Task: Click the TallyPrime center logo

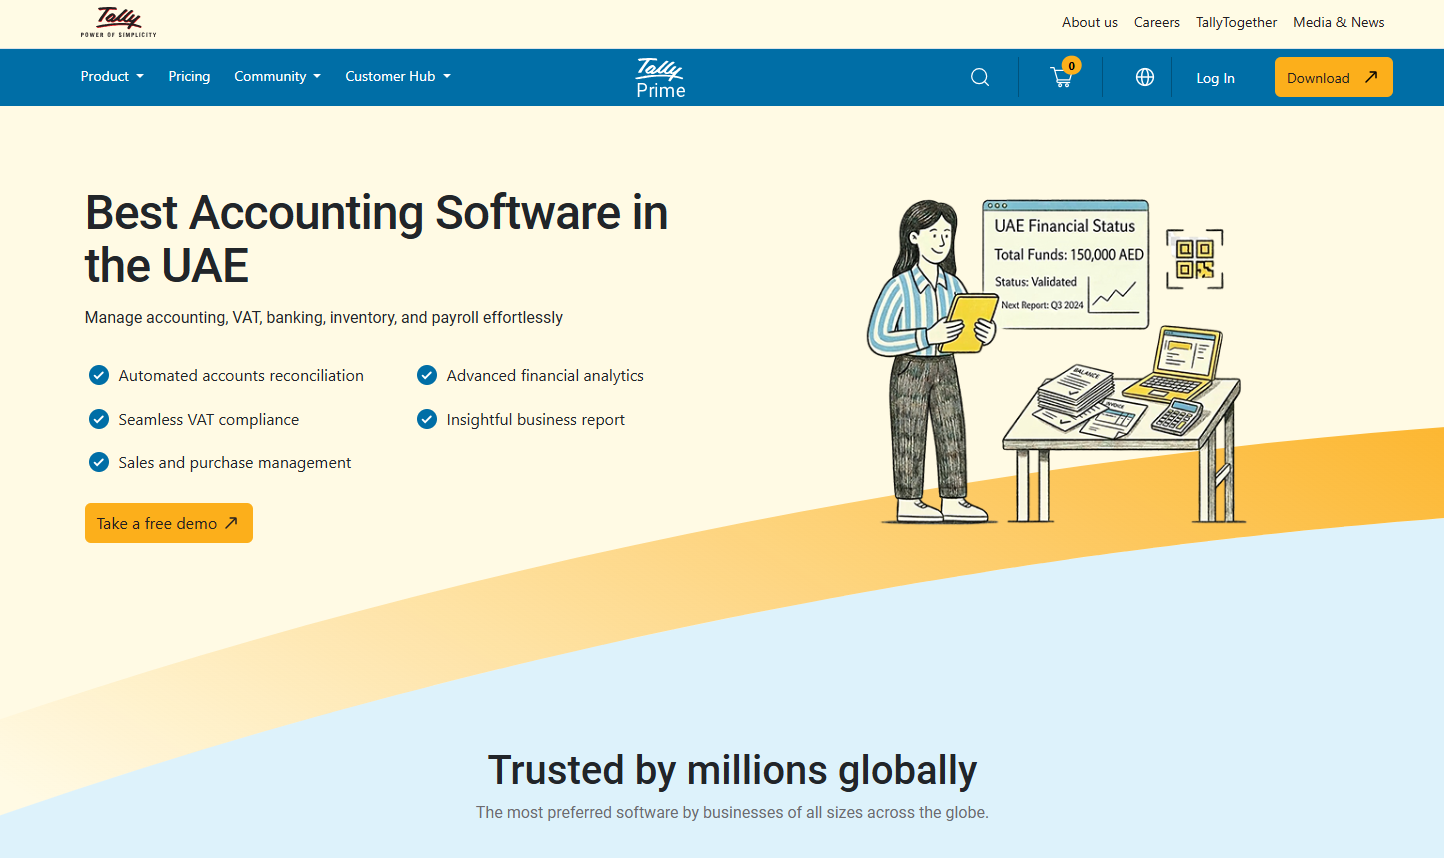Action: [x=660, y=78]
